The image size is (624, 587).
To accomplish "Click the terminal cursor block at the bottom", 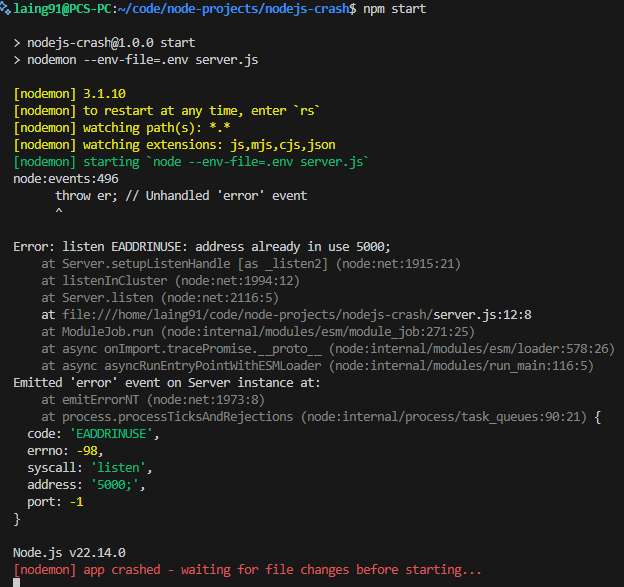I will click(x=16, y=583).
